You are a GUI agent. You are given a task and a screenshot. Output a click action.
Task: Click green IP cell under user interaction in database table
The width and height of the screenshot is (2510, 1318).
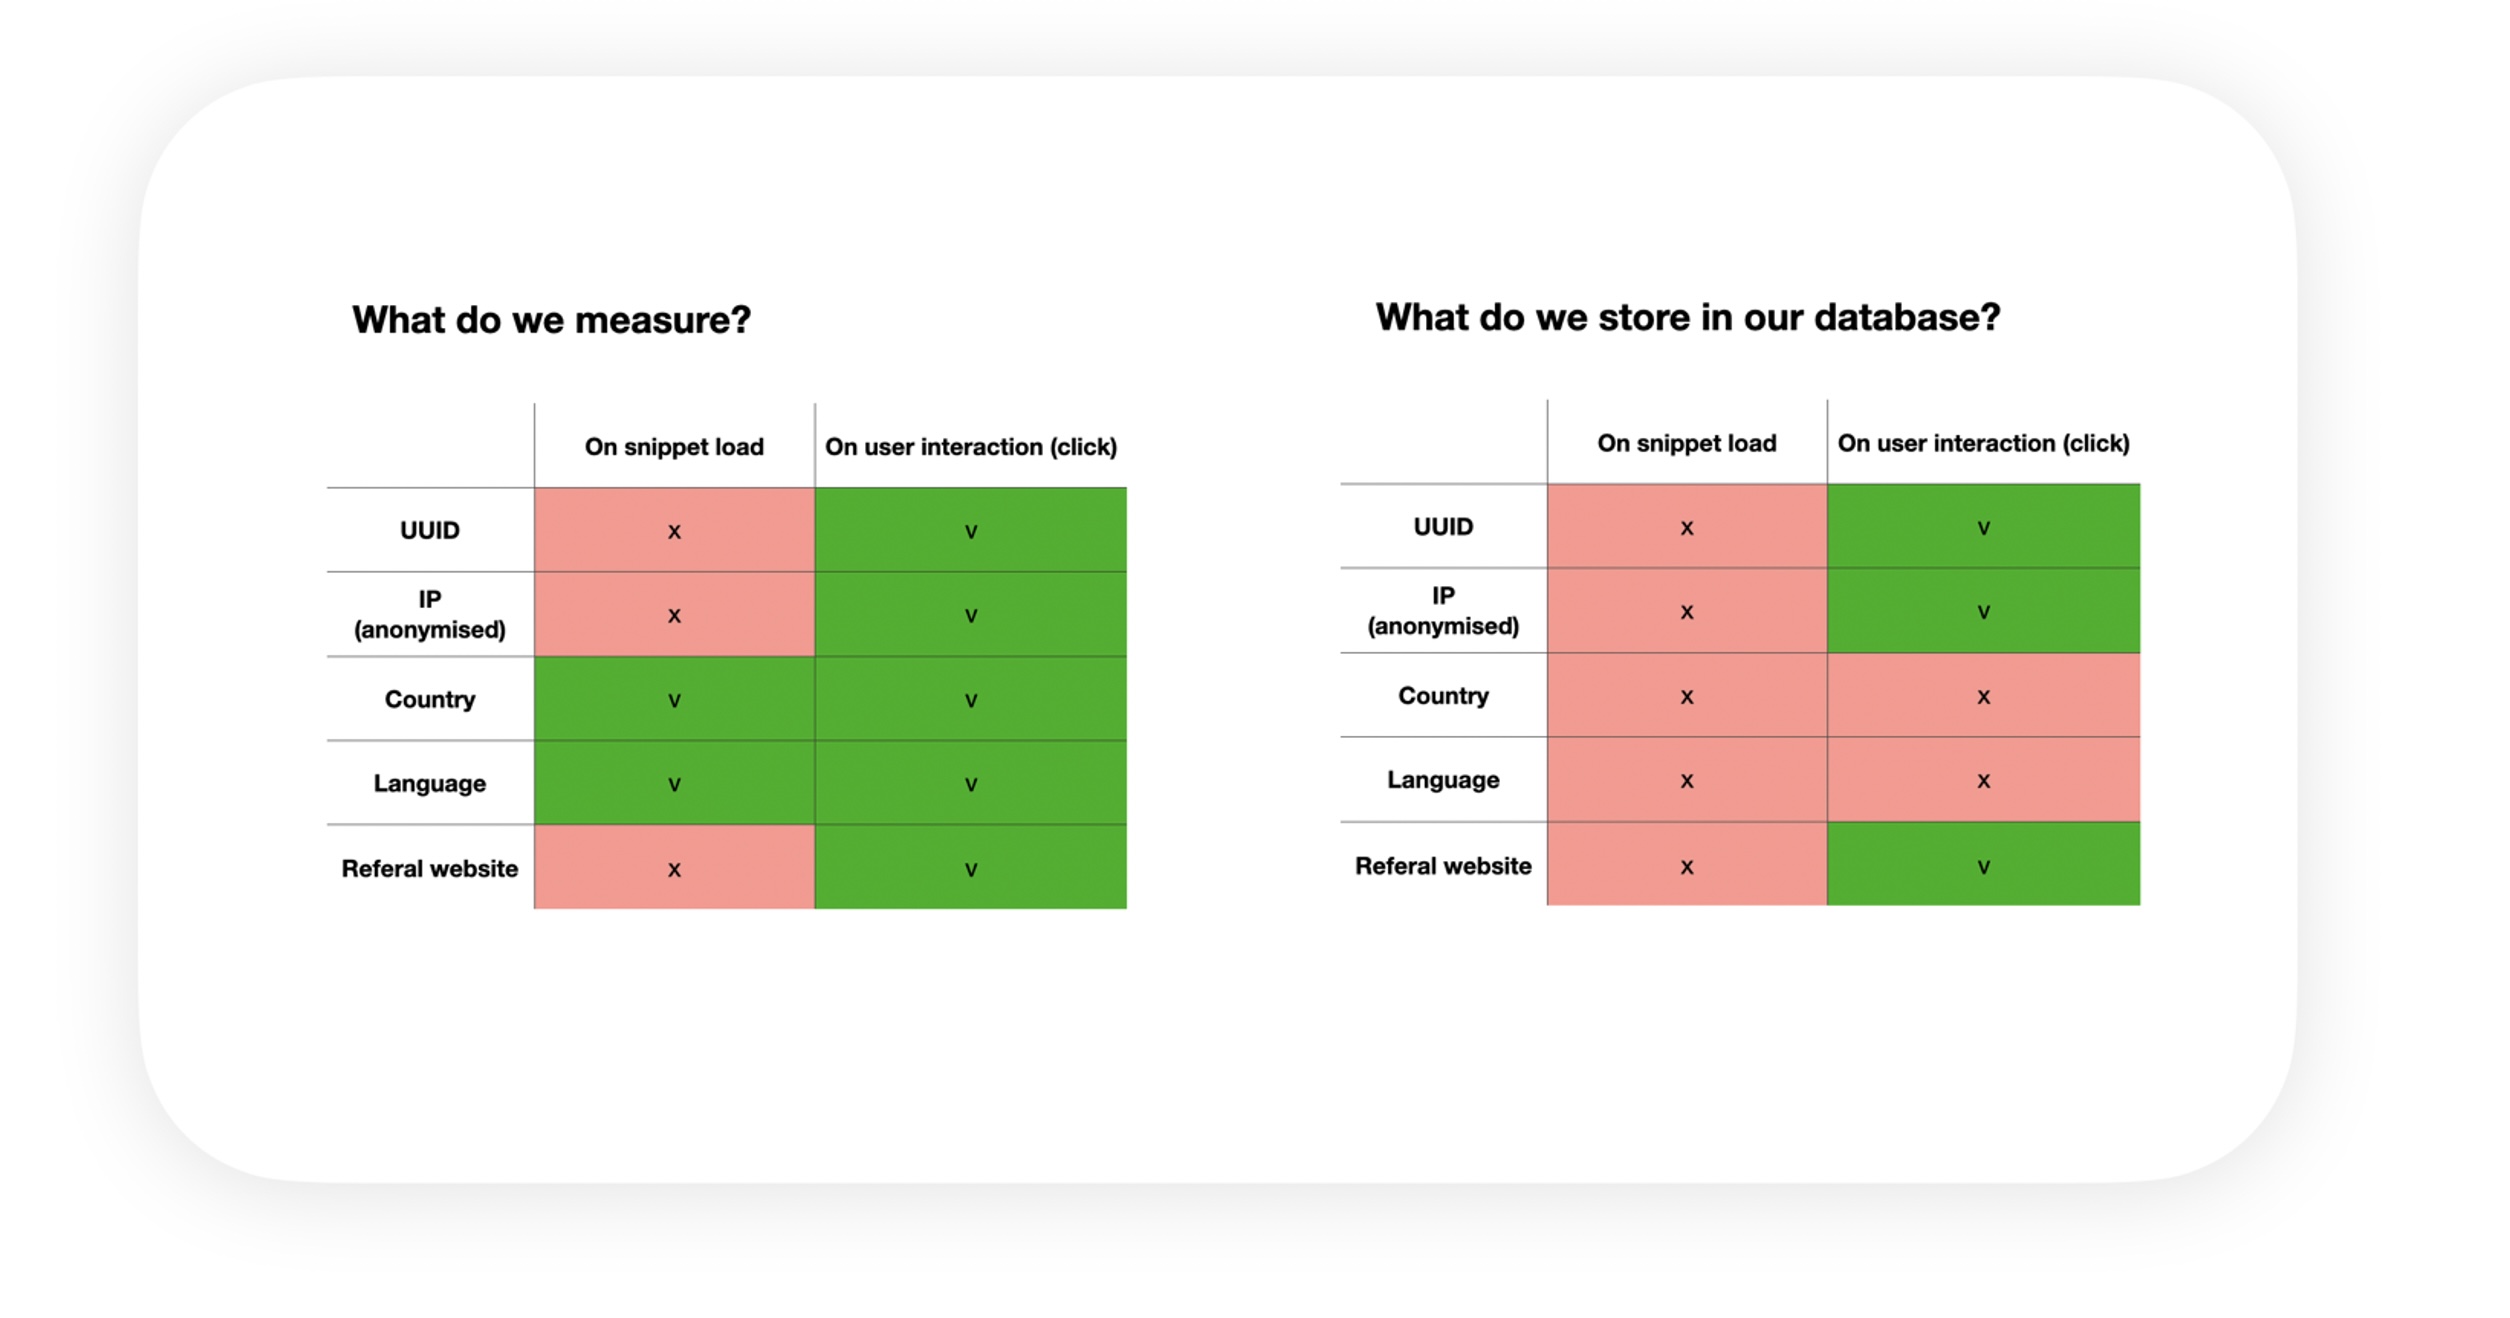pos(1983,611)
